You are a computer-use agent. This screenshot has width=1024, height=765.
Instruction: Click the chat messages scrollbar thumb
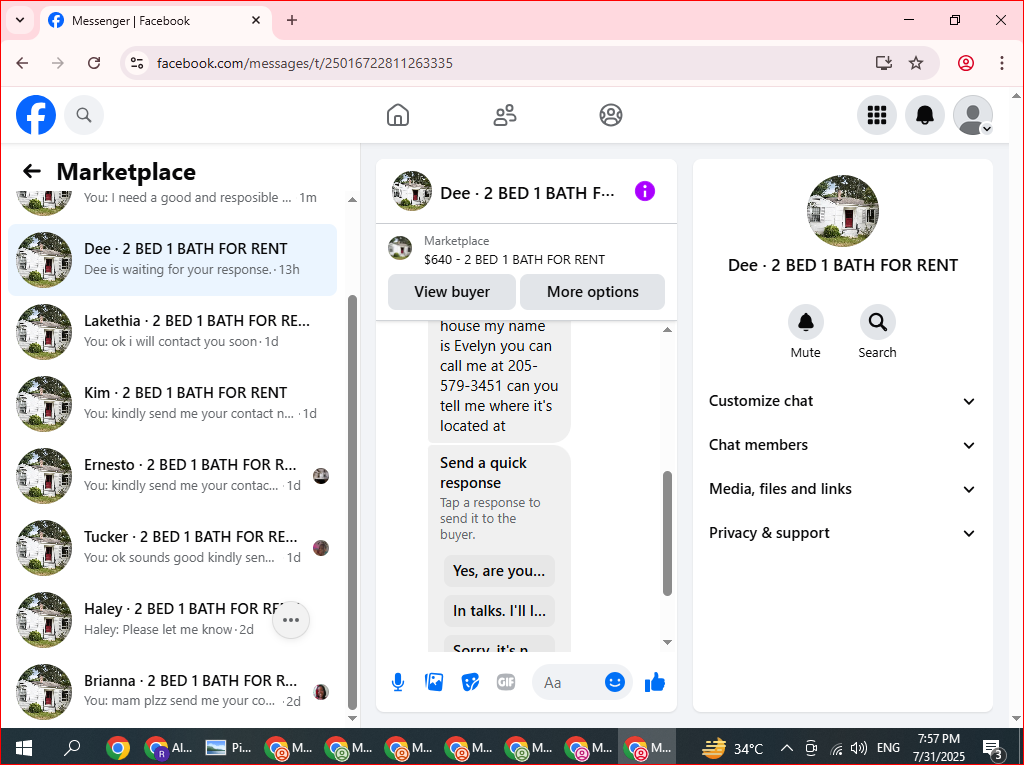coord(667,533)
